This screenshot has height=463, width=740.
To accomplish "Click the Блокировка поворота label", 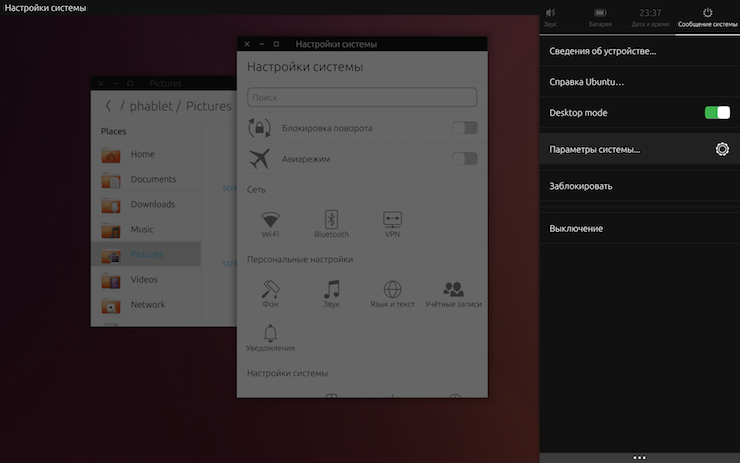I will (x=327, y=128).
